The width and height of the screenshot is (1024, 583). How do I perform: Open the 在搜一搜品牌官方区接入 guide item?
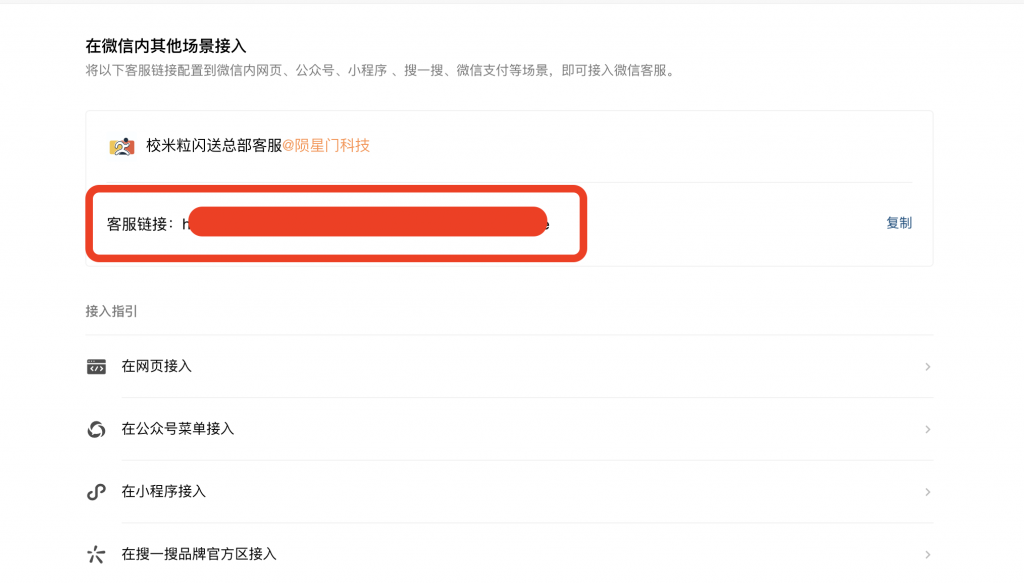coord(199,554)
